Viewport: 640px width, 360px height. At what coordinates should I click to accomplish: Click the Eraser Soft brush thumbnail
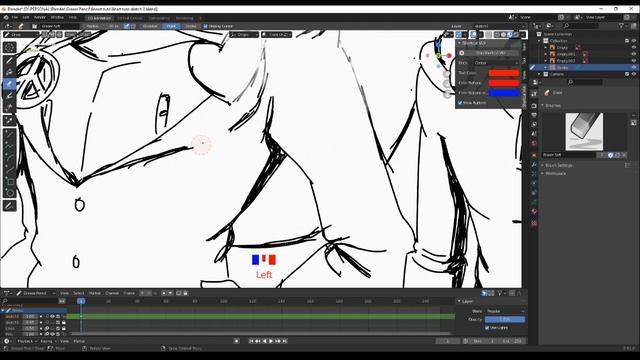584,132
